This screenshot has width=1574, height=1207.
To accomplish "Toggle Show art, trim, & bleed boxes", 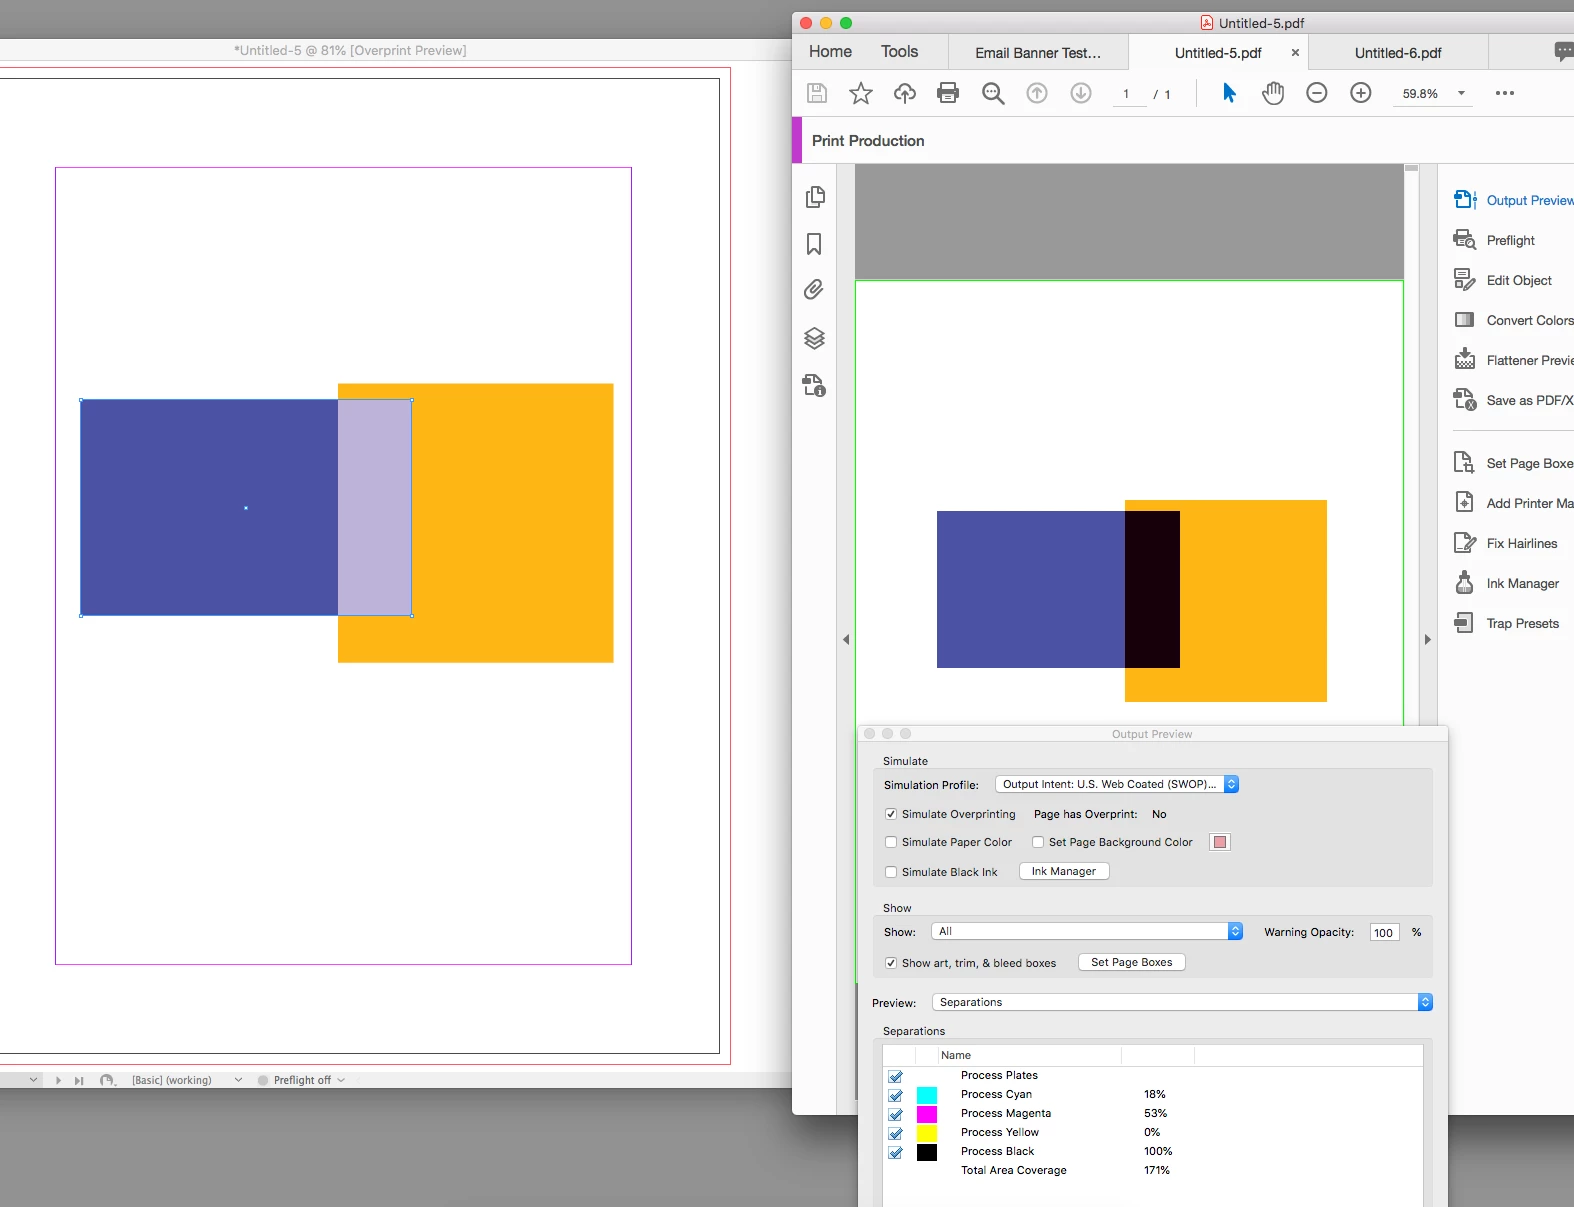I will point(891,963).
